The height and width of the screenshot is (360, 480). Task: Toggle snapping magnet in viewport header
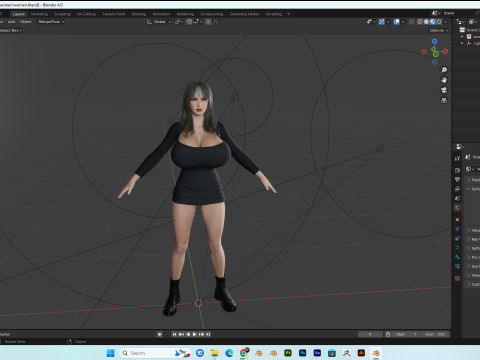[189, 22]
